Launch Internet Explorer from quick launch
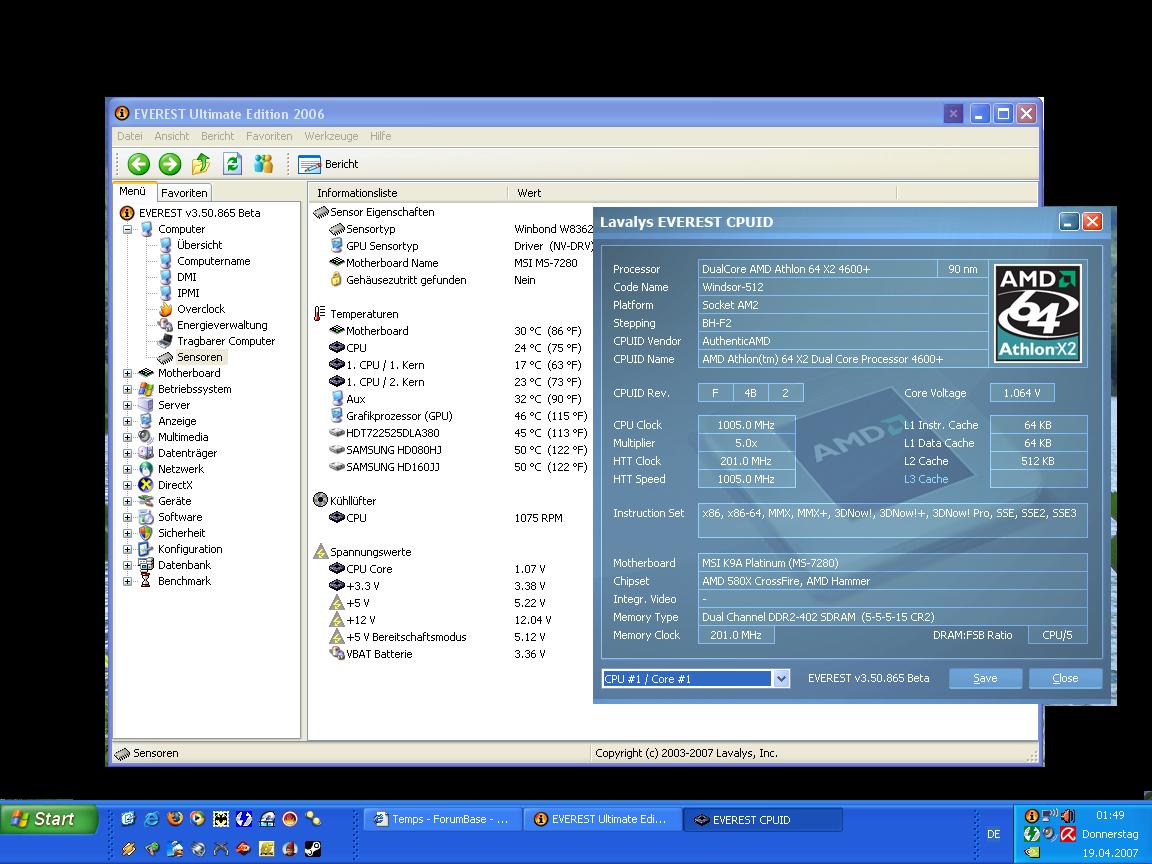Viewport: 1152px width, 864px height. (152, 818)
